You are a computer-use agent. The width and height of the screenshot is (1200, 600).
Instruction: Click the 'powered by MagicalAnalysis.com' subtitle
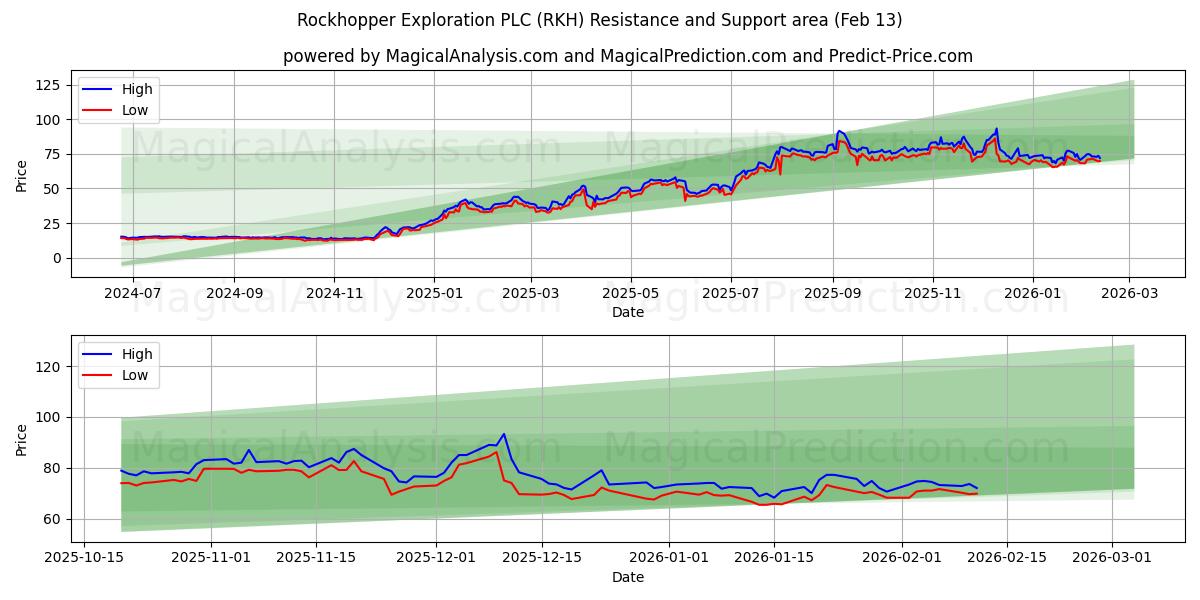[x=628, y=56]
